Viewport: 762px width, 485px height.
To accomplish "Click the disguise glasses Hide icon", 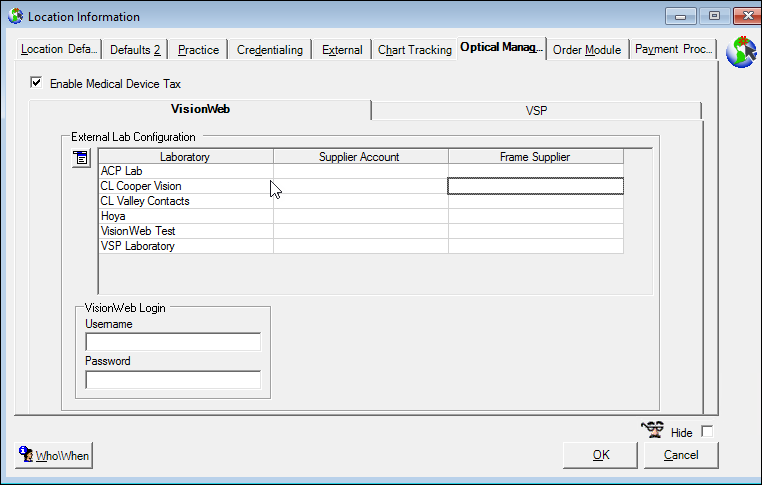I will (653, 430).
